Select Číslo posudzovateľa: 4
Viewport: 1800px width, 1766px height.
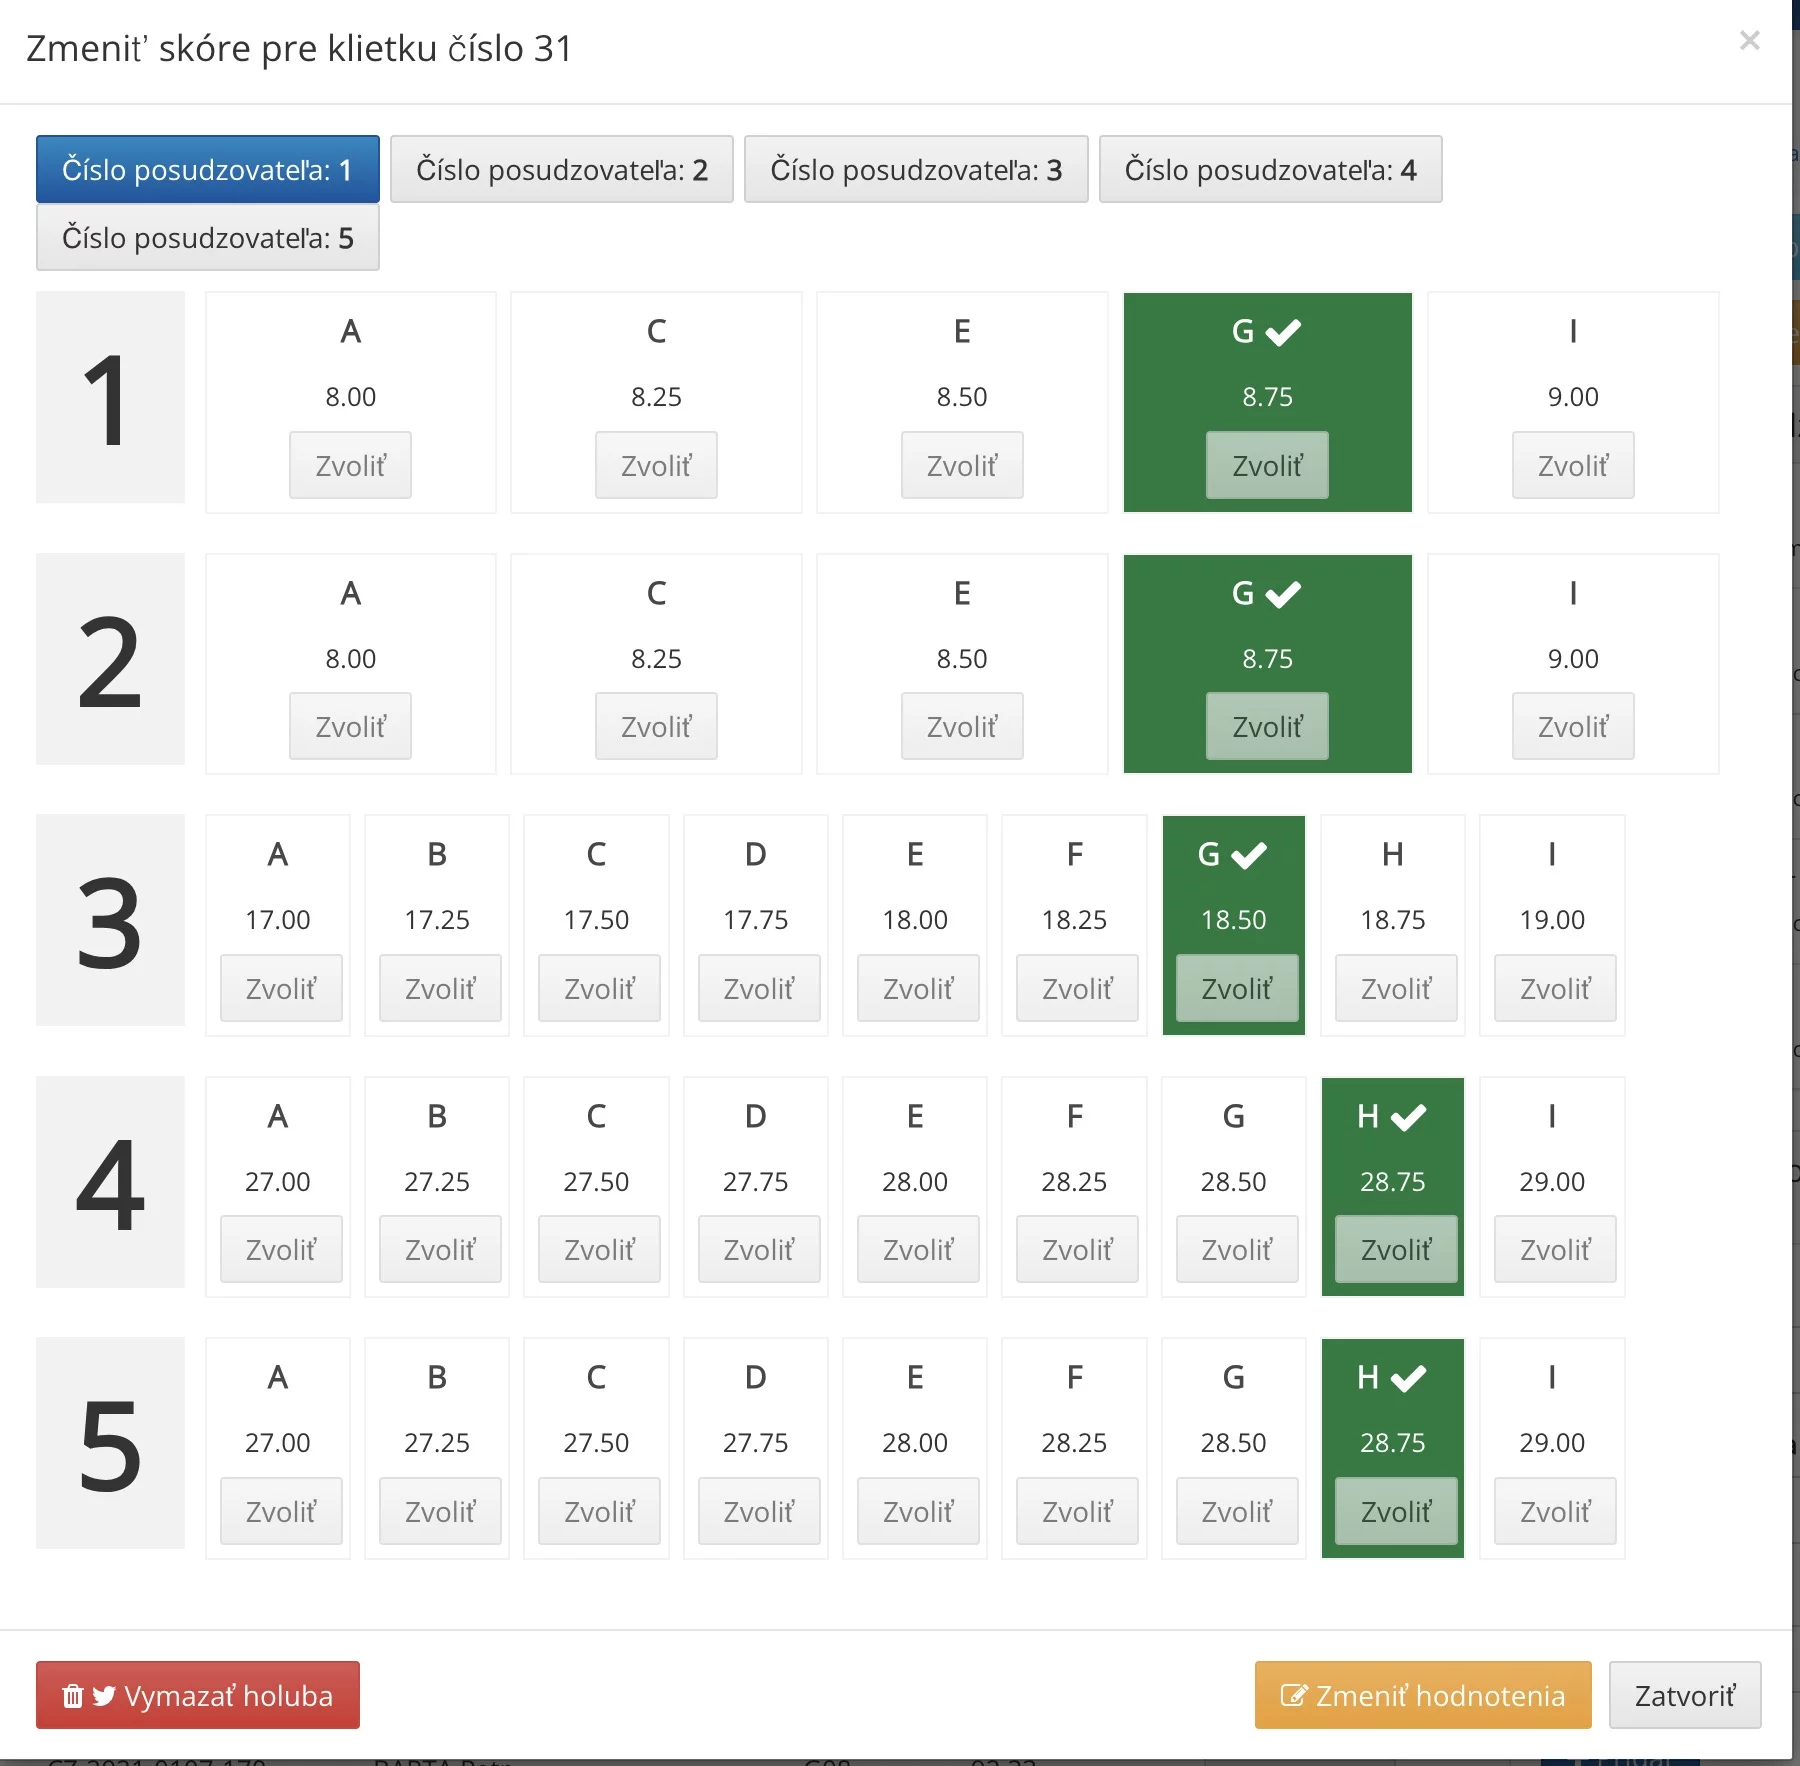coord(1270,170)
